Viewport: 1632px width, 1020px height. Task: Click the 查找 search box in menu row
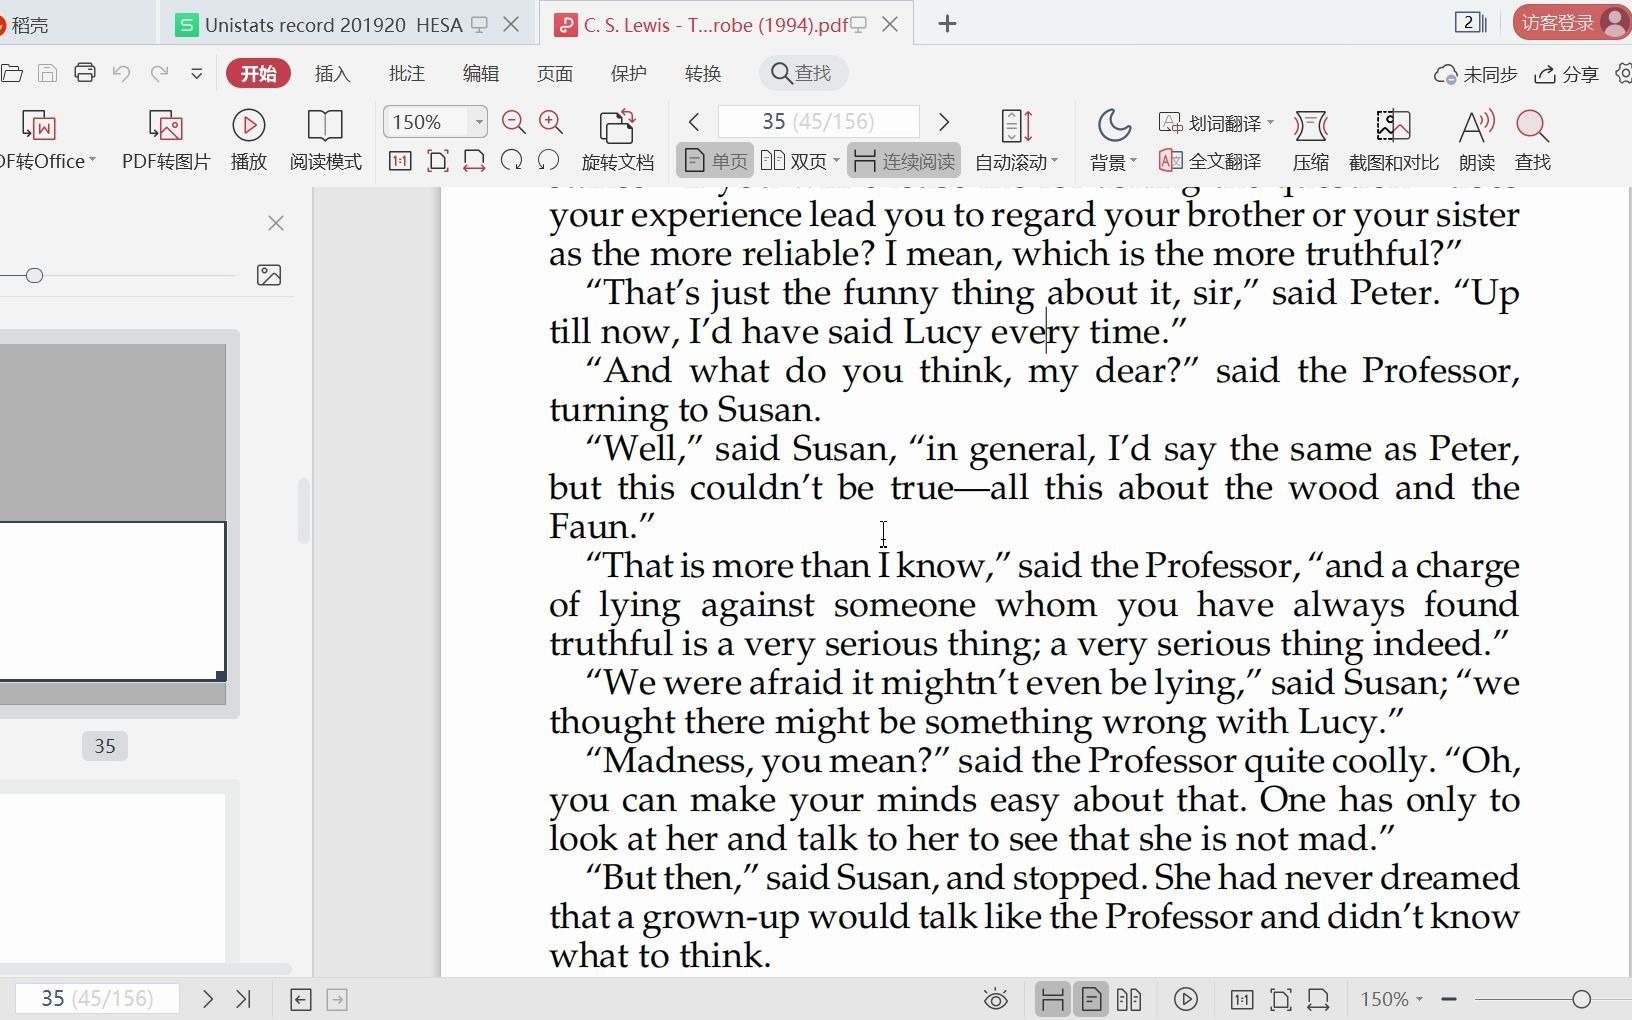[803, 73]
